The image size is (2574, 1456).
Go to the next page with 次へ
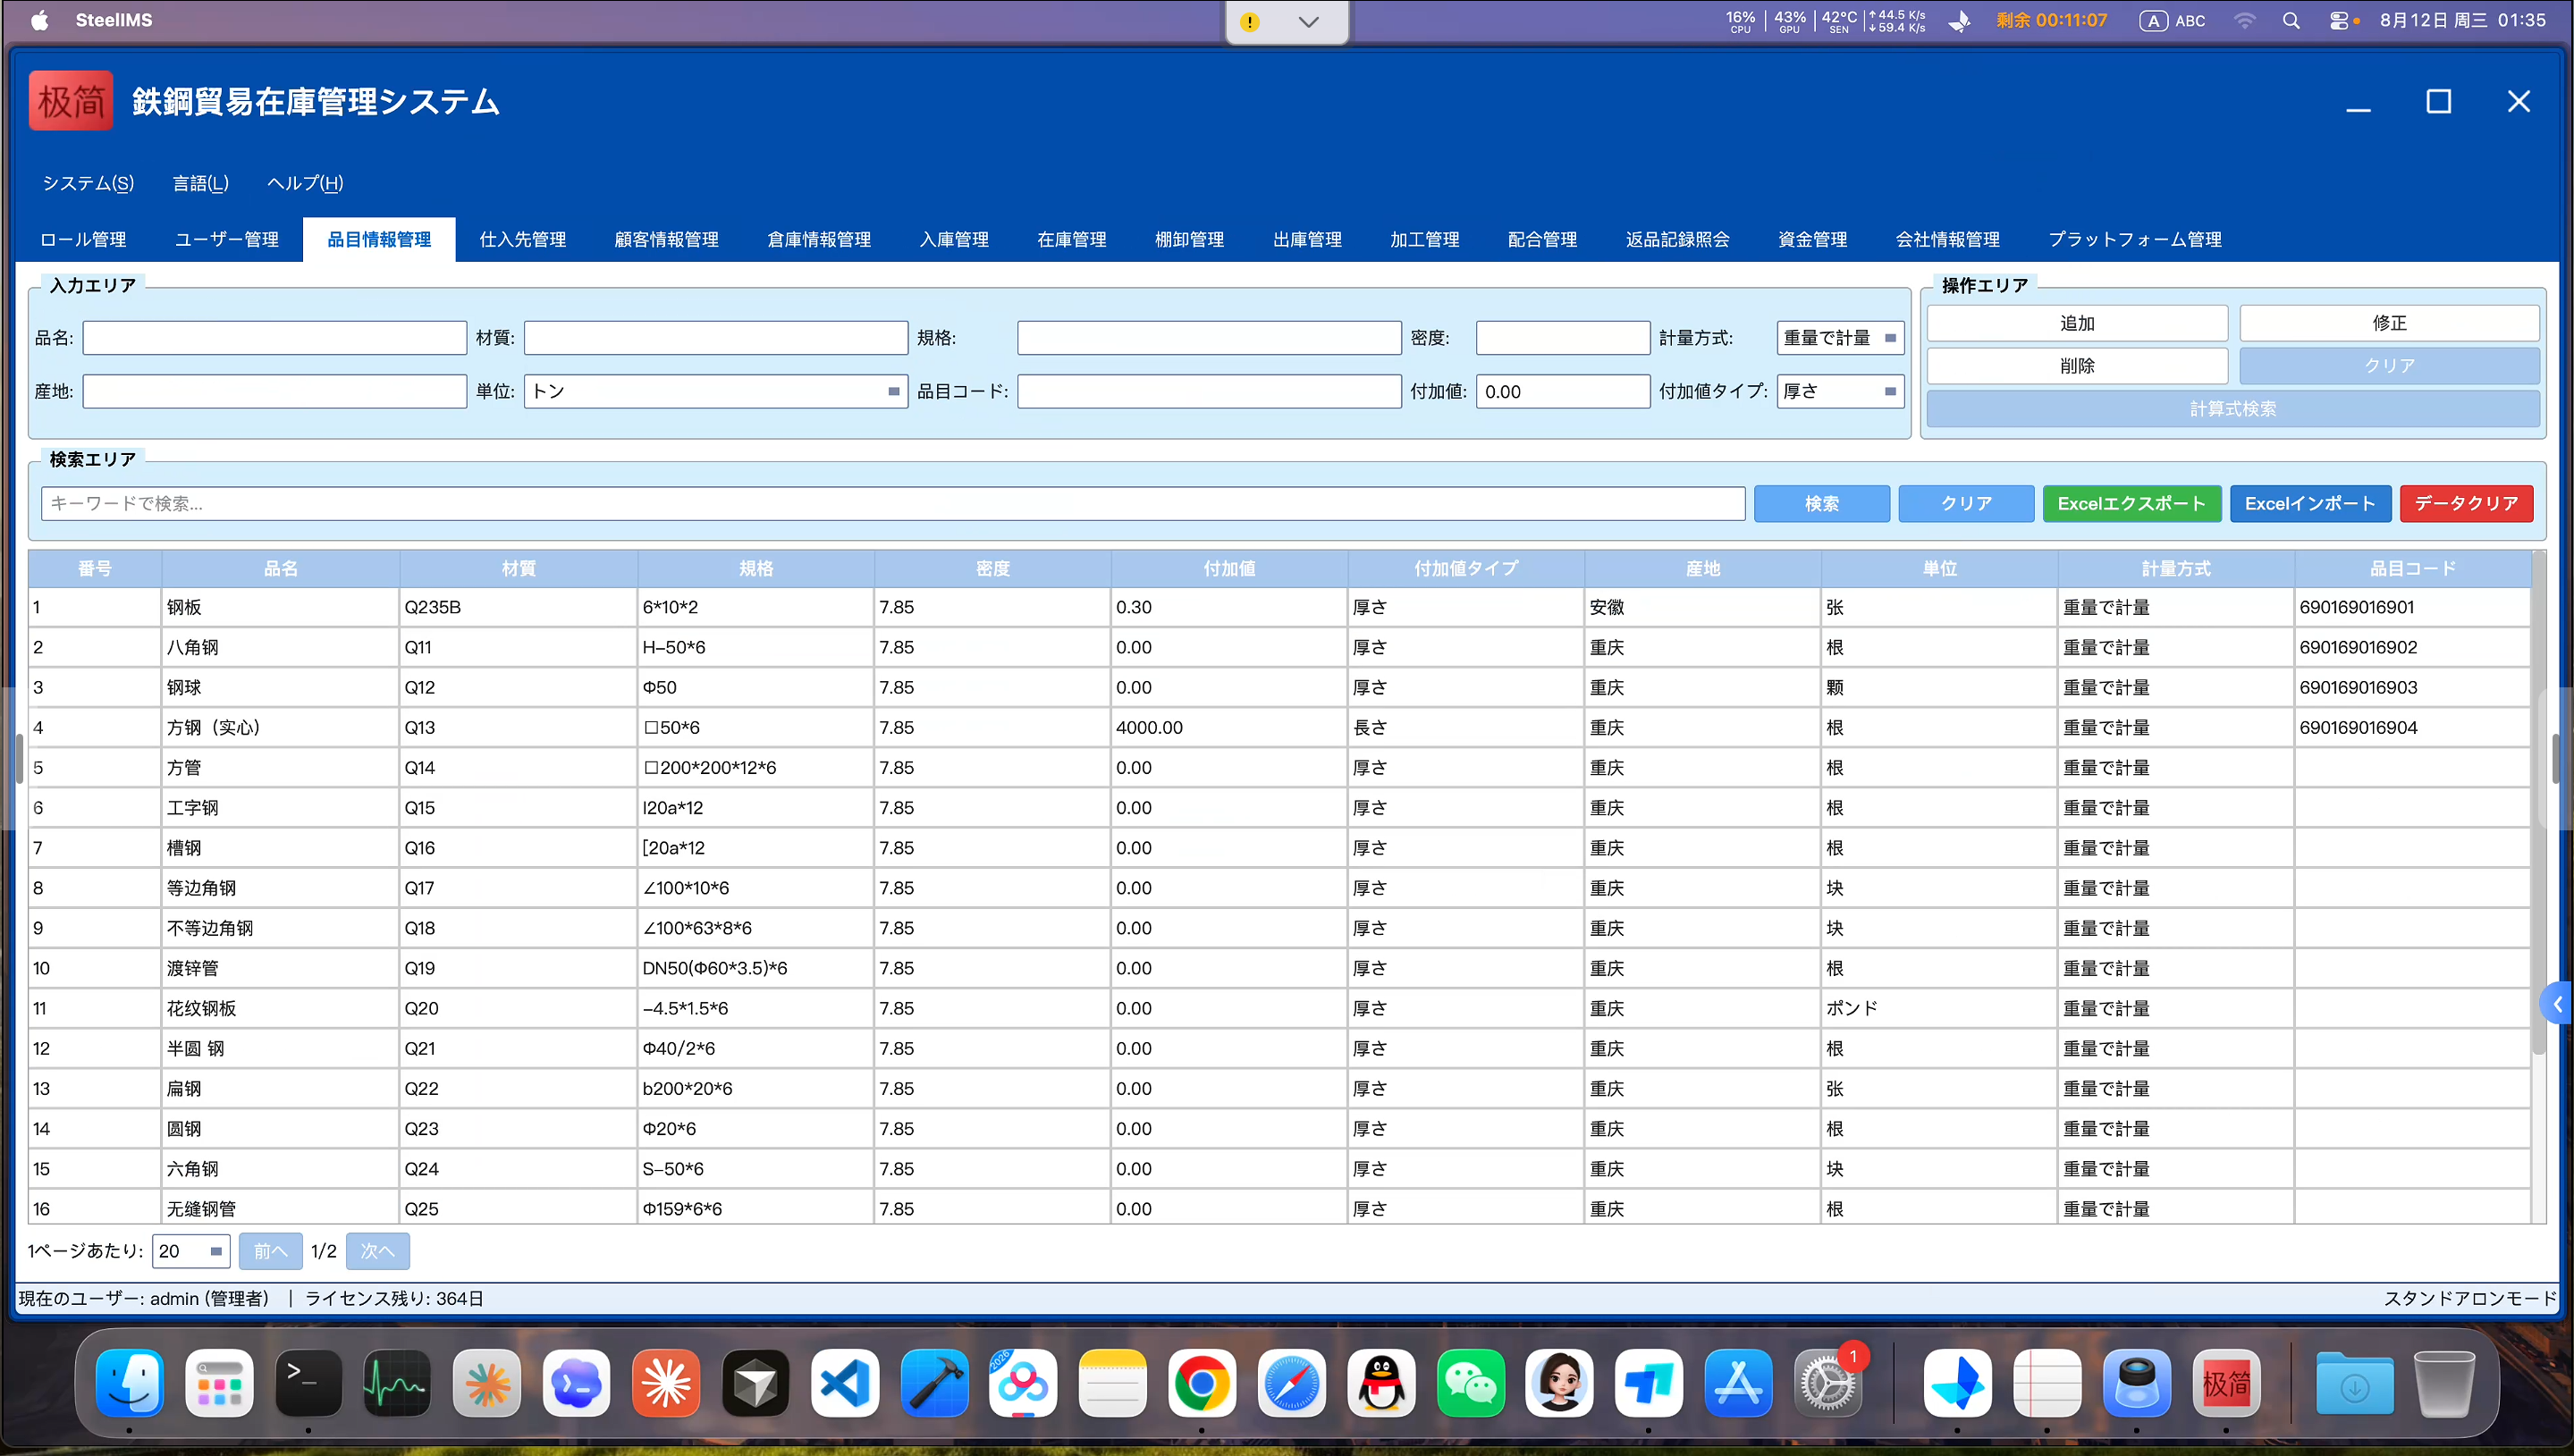click(x=377, y=1251)
